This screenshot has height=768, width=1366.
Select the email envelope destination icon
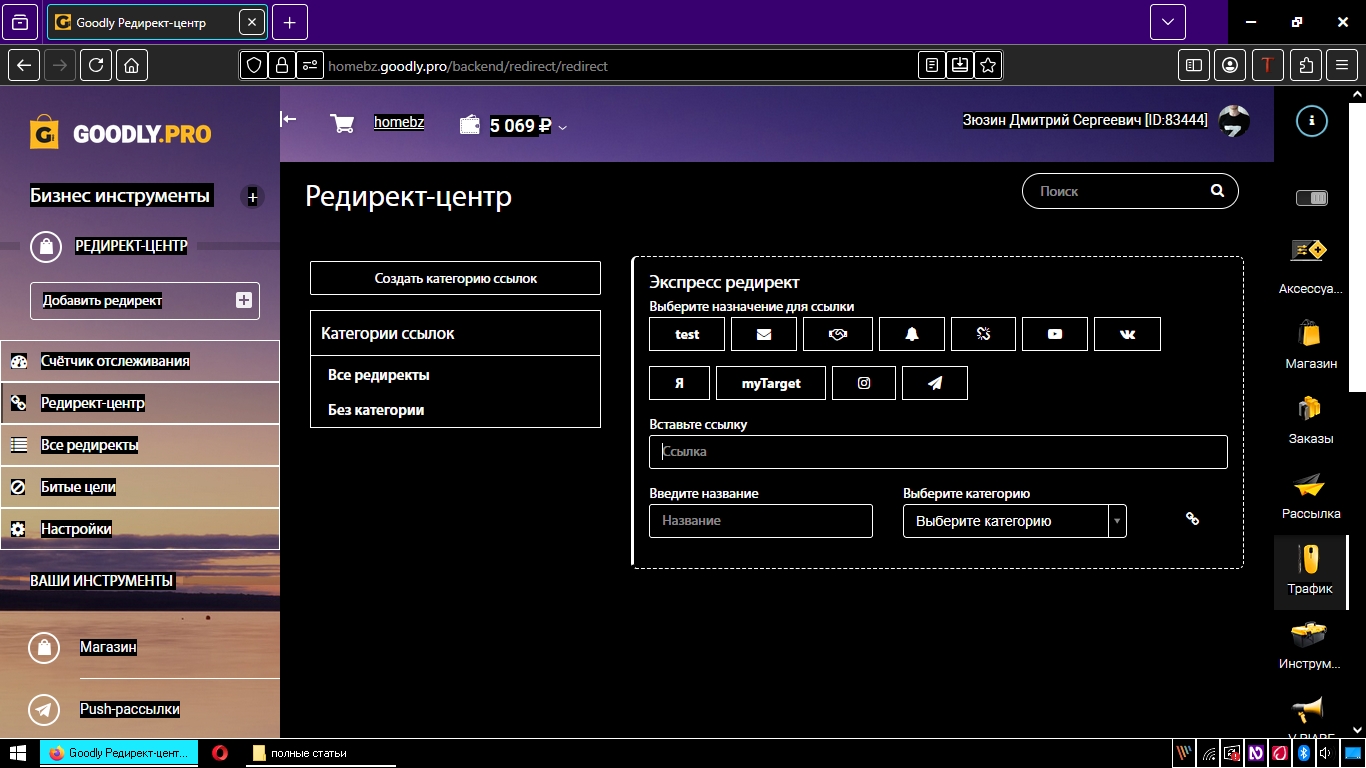click(764, 334)
